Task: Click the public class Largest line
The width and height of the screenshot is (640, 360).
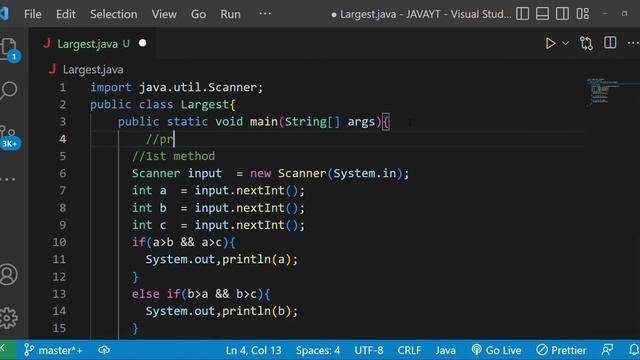Action: tap(163, 104)
